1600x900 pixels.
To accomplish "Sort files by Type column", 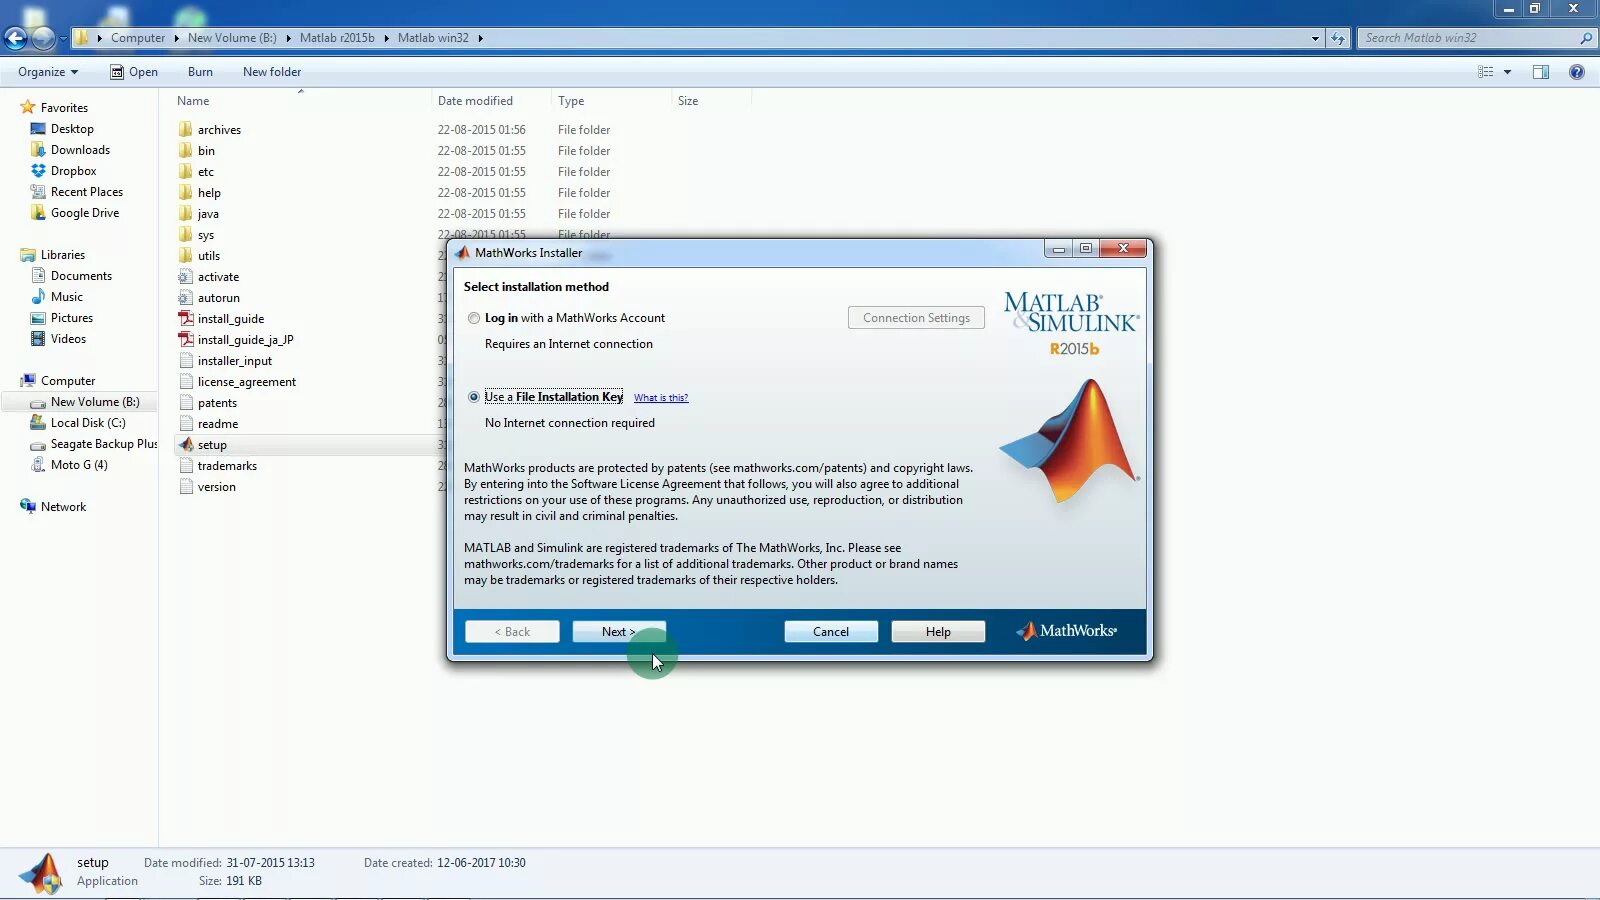I will pyautogui.click(x=571, y=101).
